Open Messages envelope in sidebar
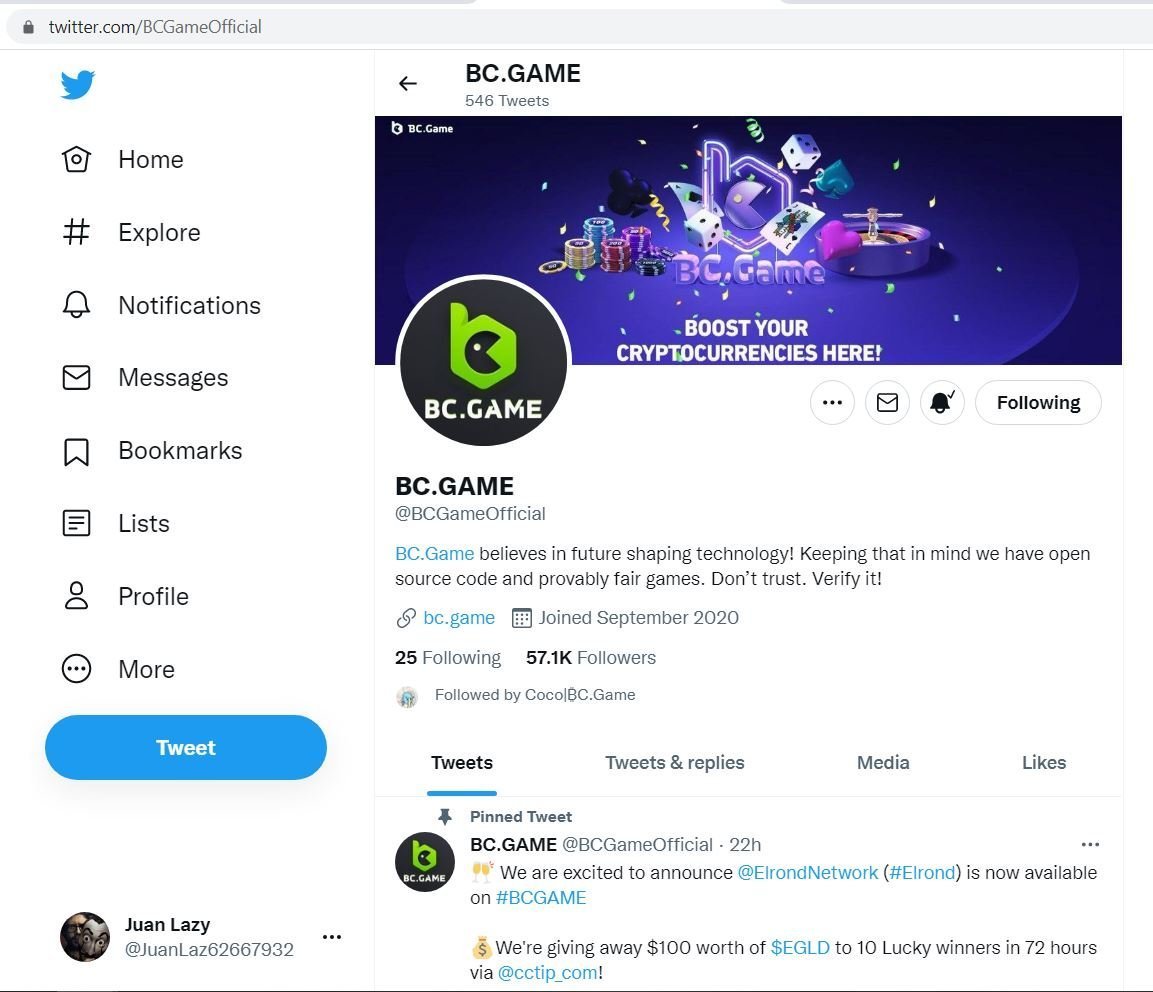This screenshot has height=992, width=1153. point(77,378)
